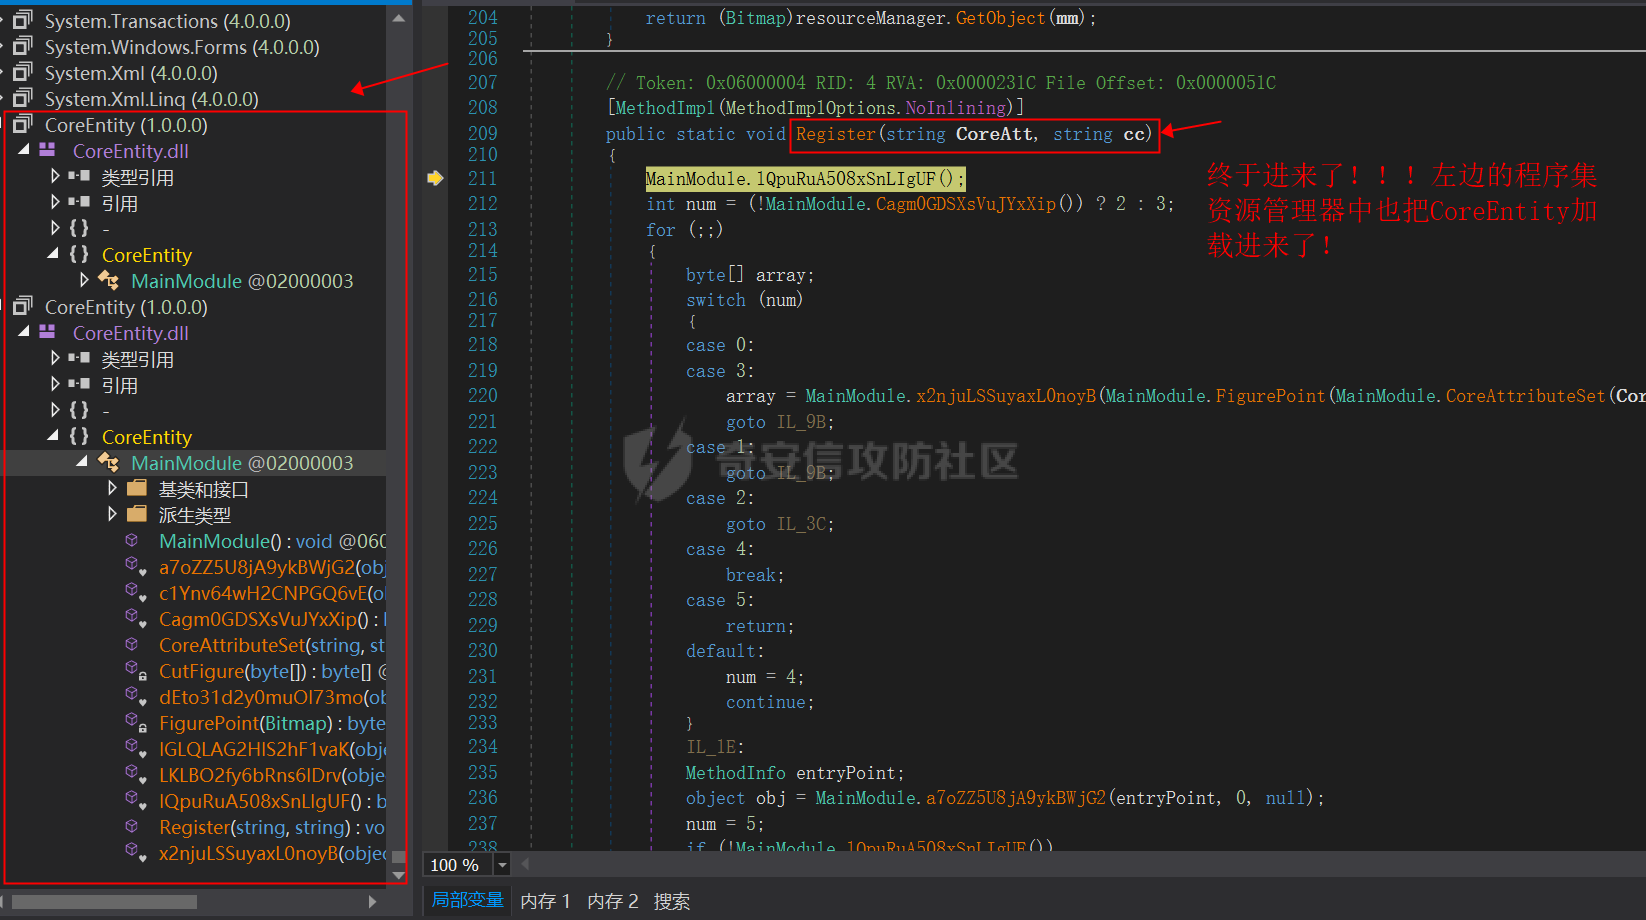The image size is (1646, 920).
Task: Follow NoInlining reference on line 208
Action: (x=955, y=108)
